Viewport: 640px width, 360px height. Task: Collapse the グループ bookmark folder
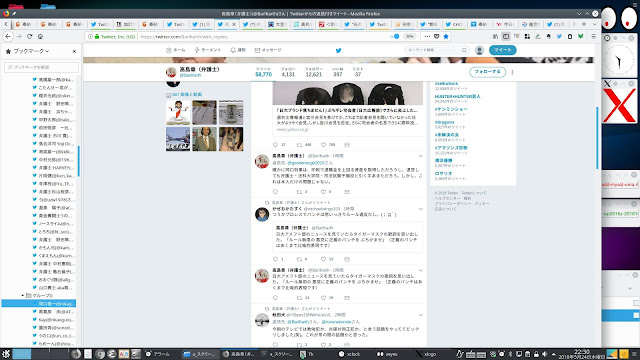[23, 295]
